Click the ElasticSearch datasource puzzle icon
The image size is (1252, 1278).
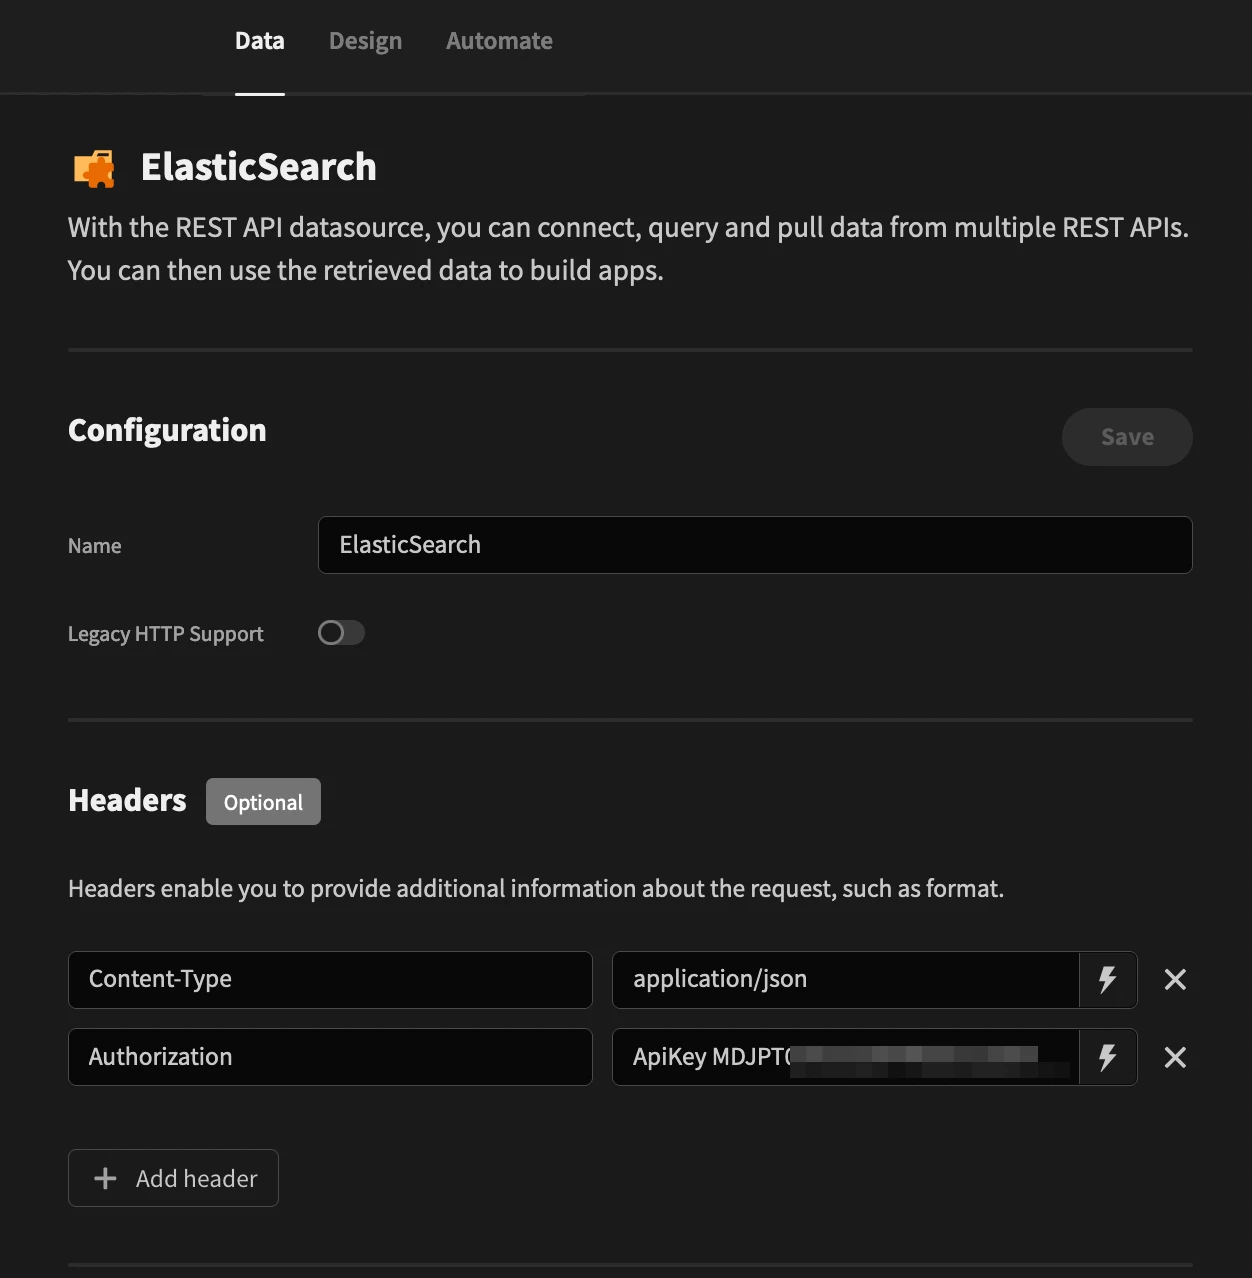pos(95,168)
